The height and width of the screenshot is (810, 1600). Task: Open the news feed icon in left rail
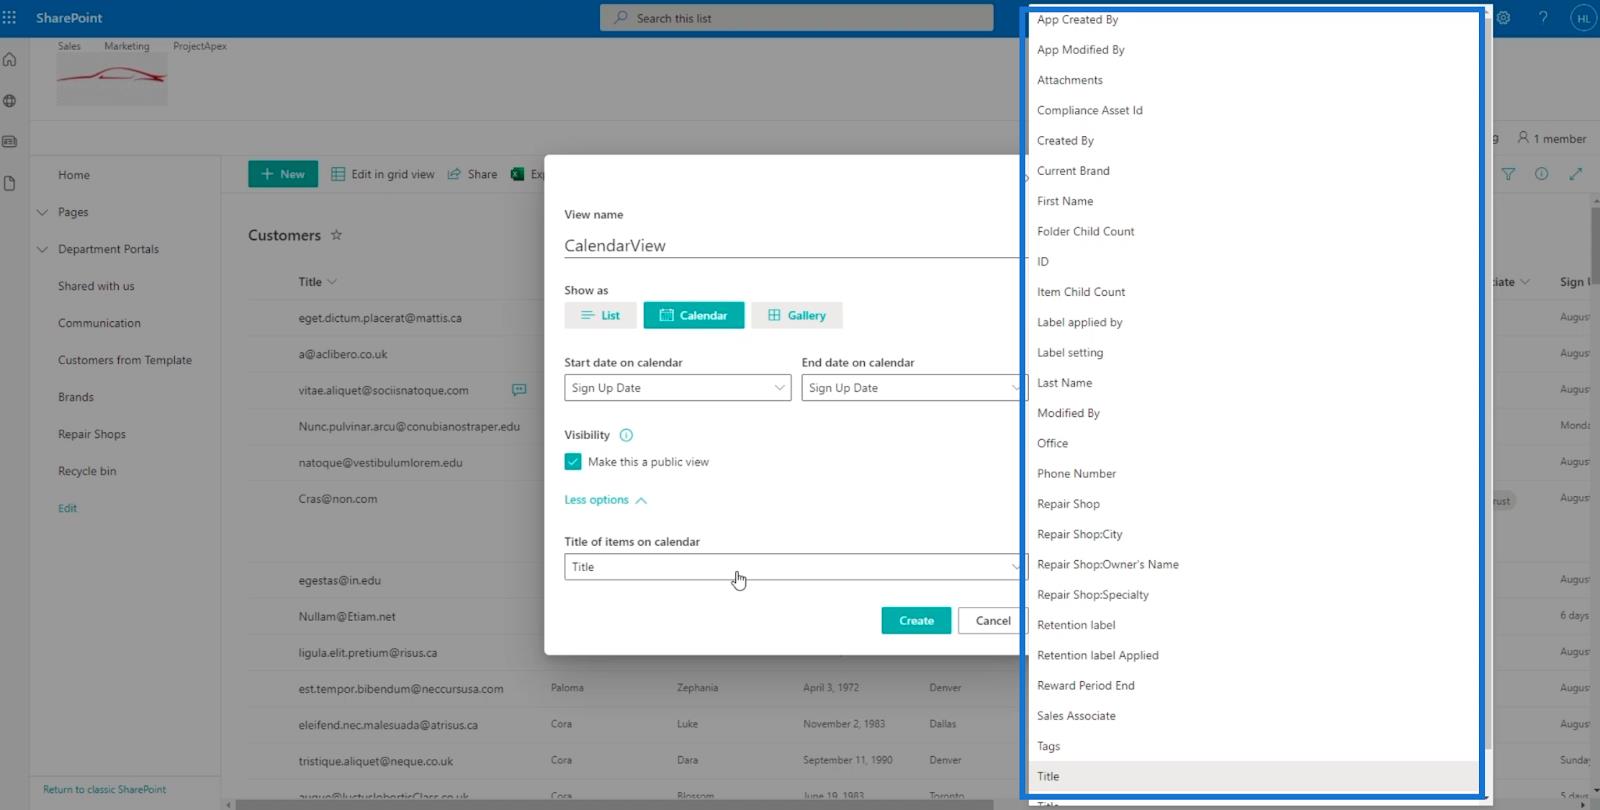tap(10, 142)
